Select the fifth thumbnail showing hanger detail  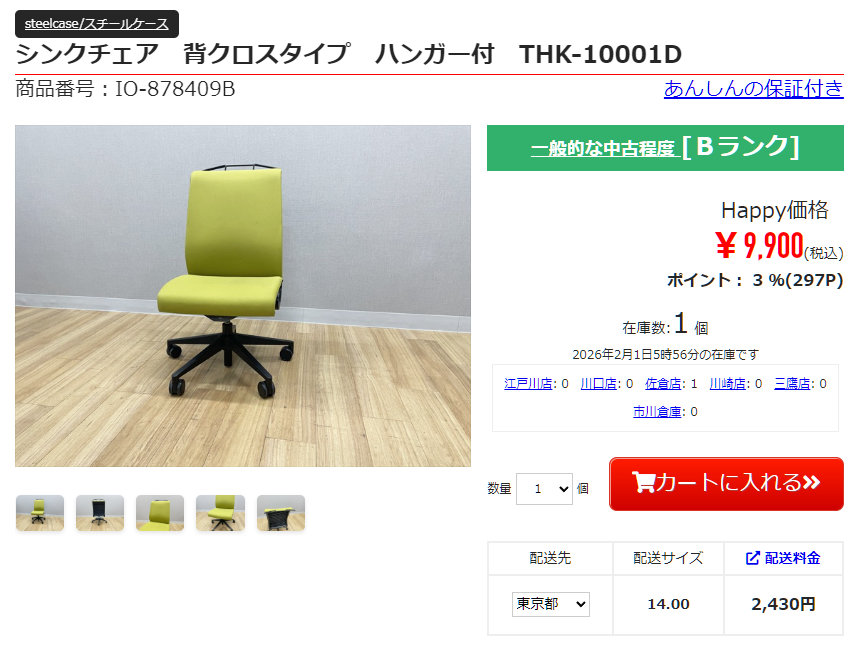[x=281, y=513]
